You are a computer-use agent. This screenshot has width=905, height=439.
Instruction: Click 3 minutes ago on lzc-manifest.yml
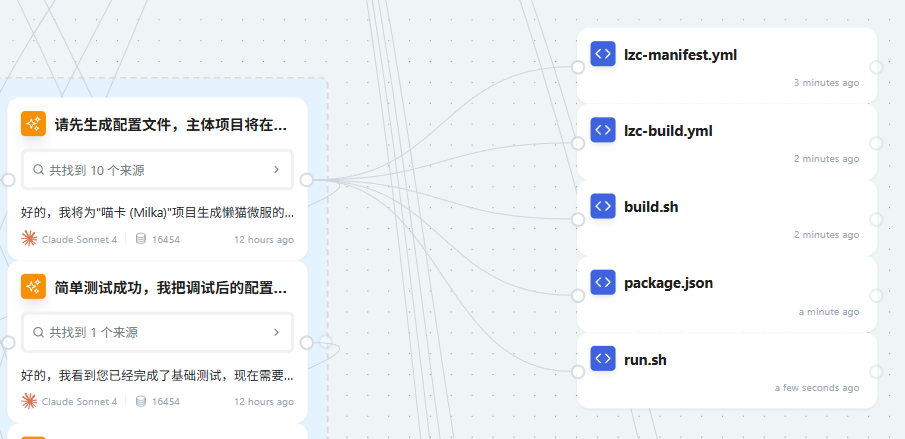(x=827, y=82)
